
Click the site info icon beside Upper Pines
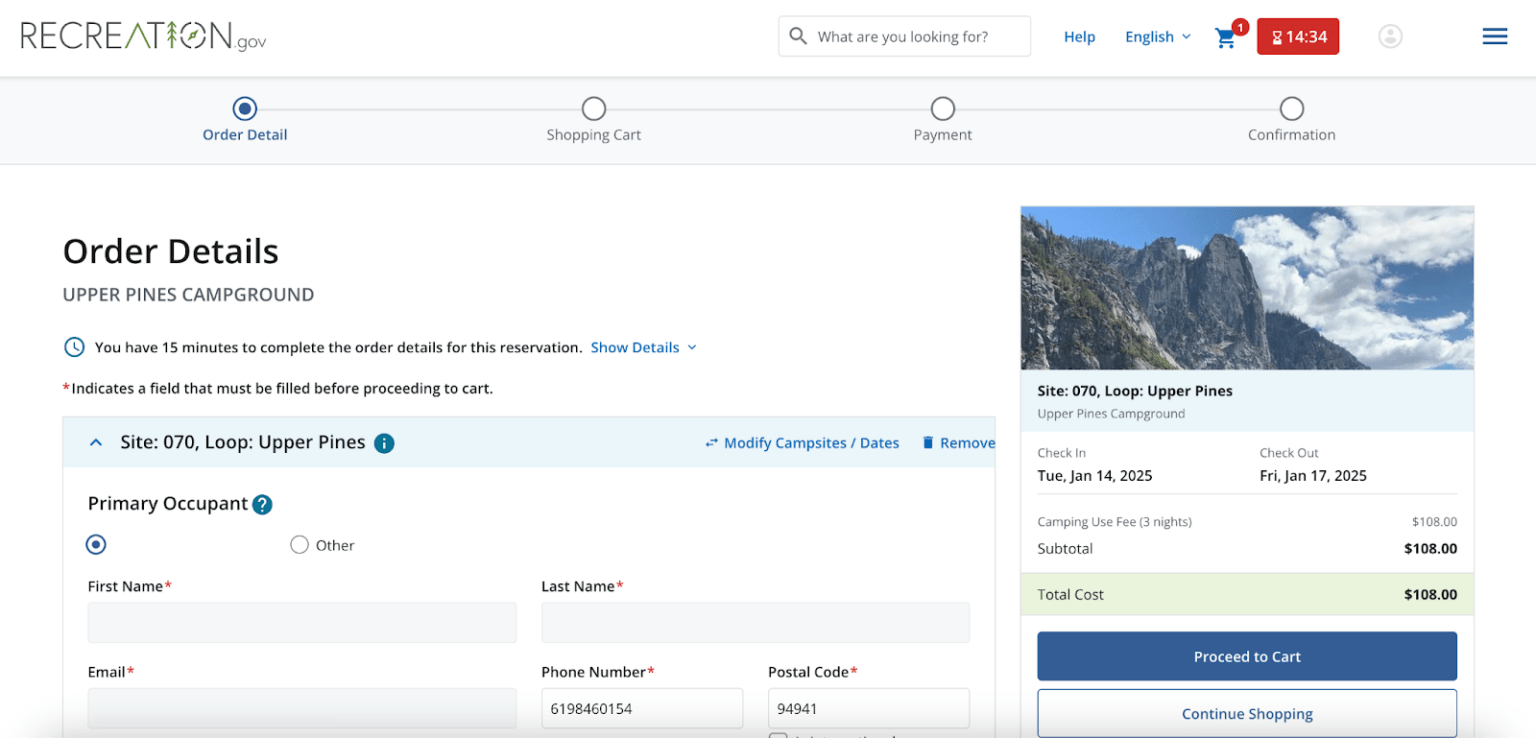(384, 443)
